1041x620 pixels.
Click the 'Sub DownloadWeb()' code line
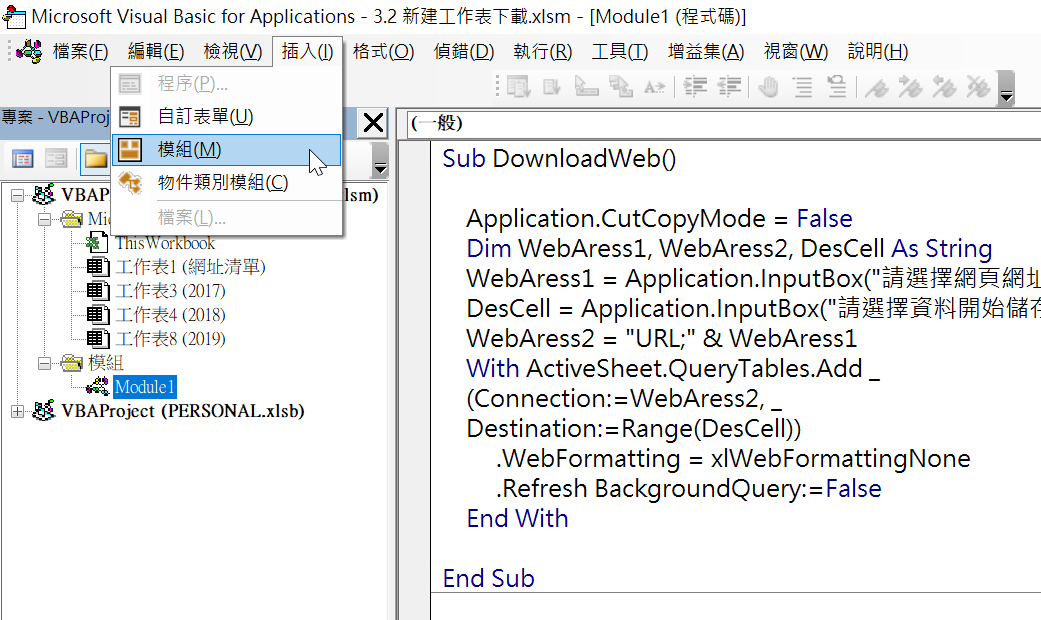pyautogui.click(x=559, y=159)
